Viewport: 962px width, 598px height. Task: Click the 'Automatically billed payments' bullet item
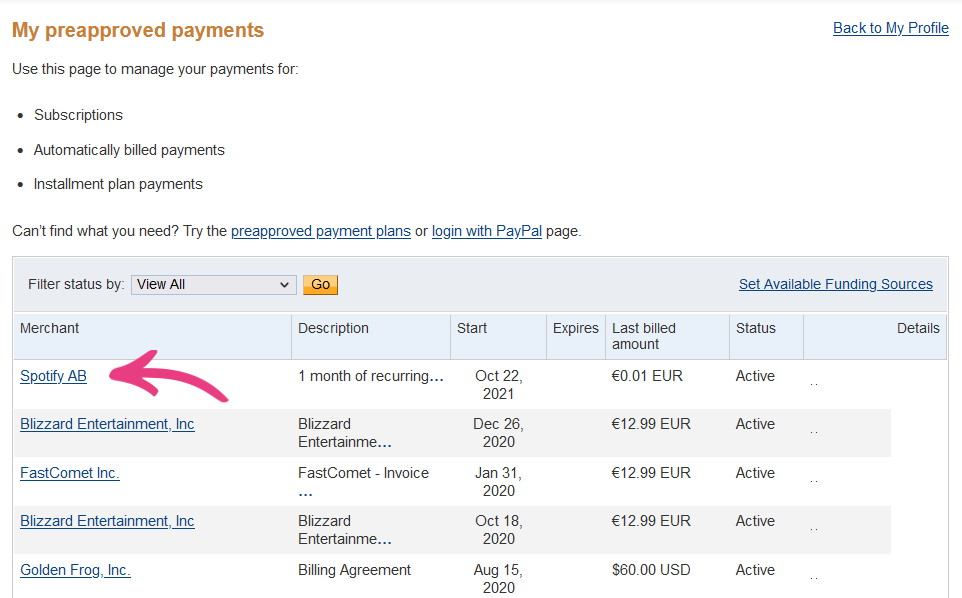[x=129, y=150]
